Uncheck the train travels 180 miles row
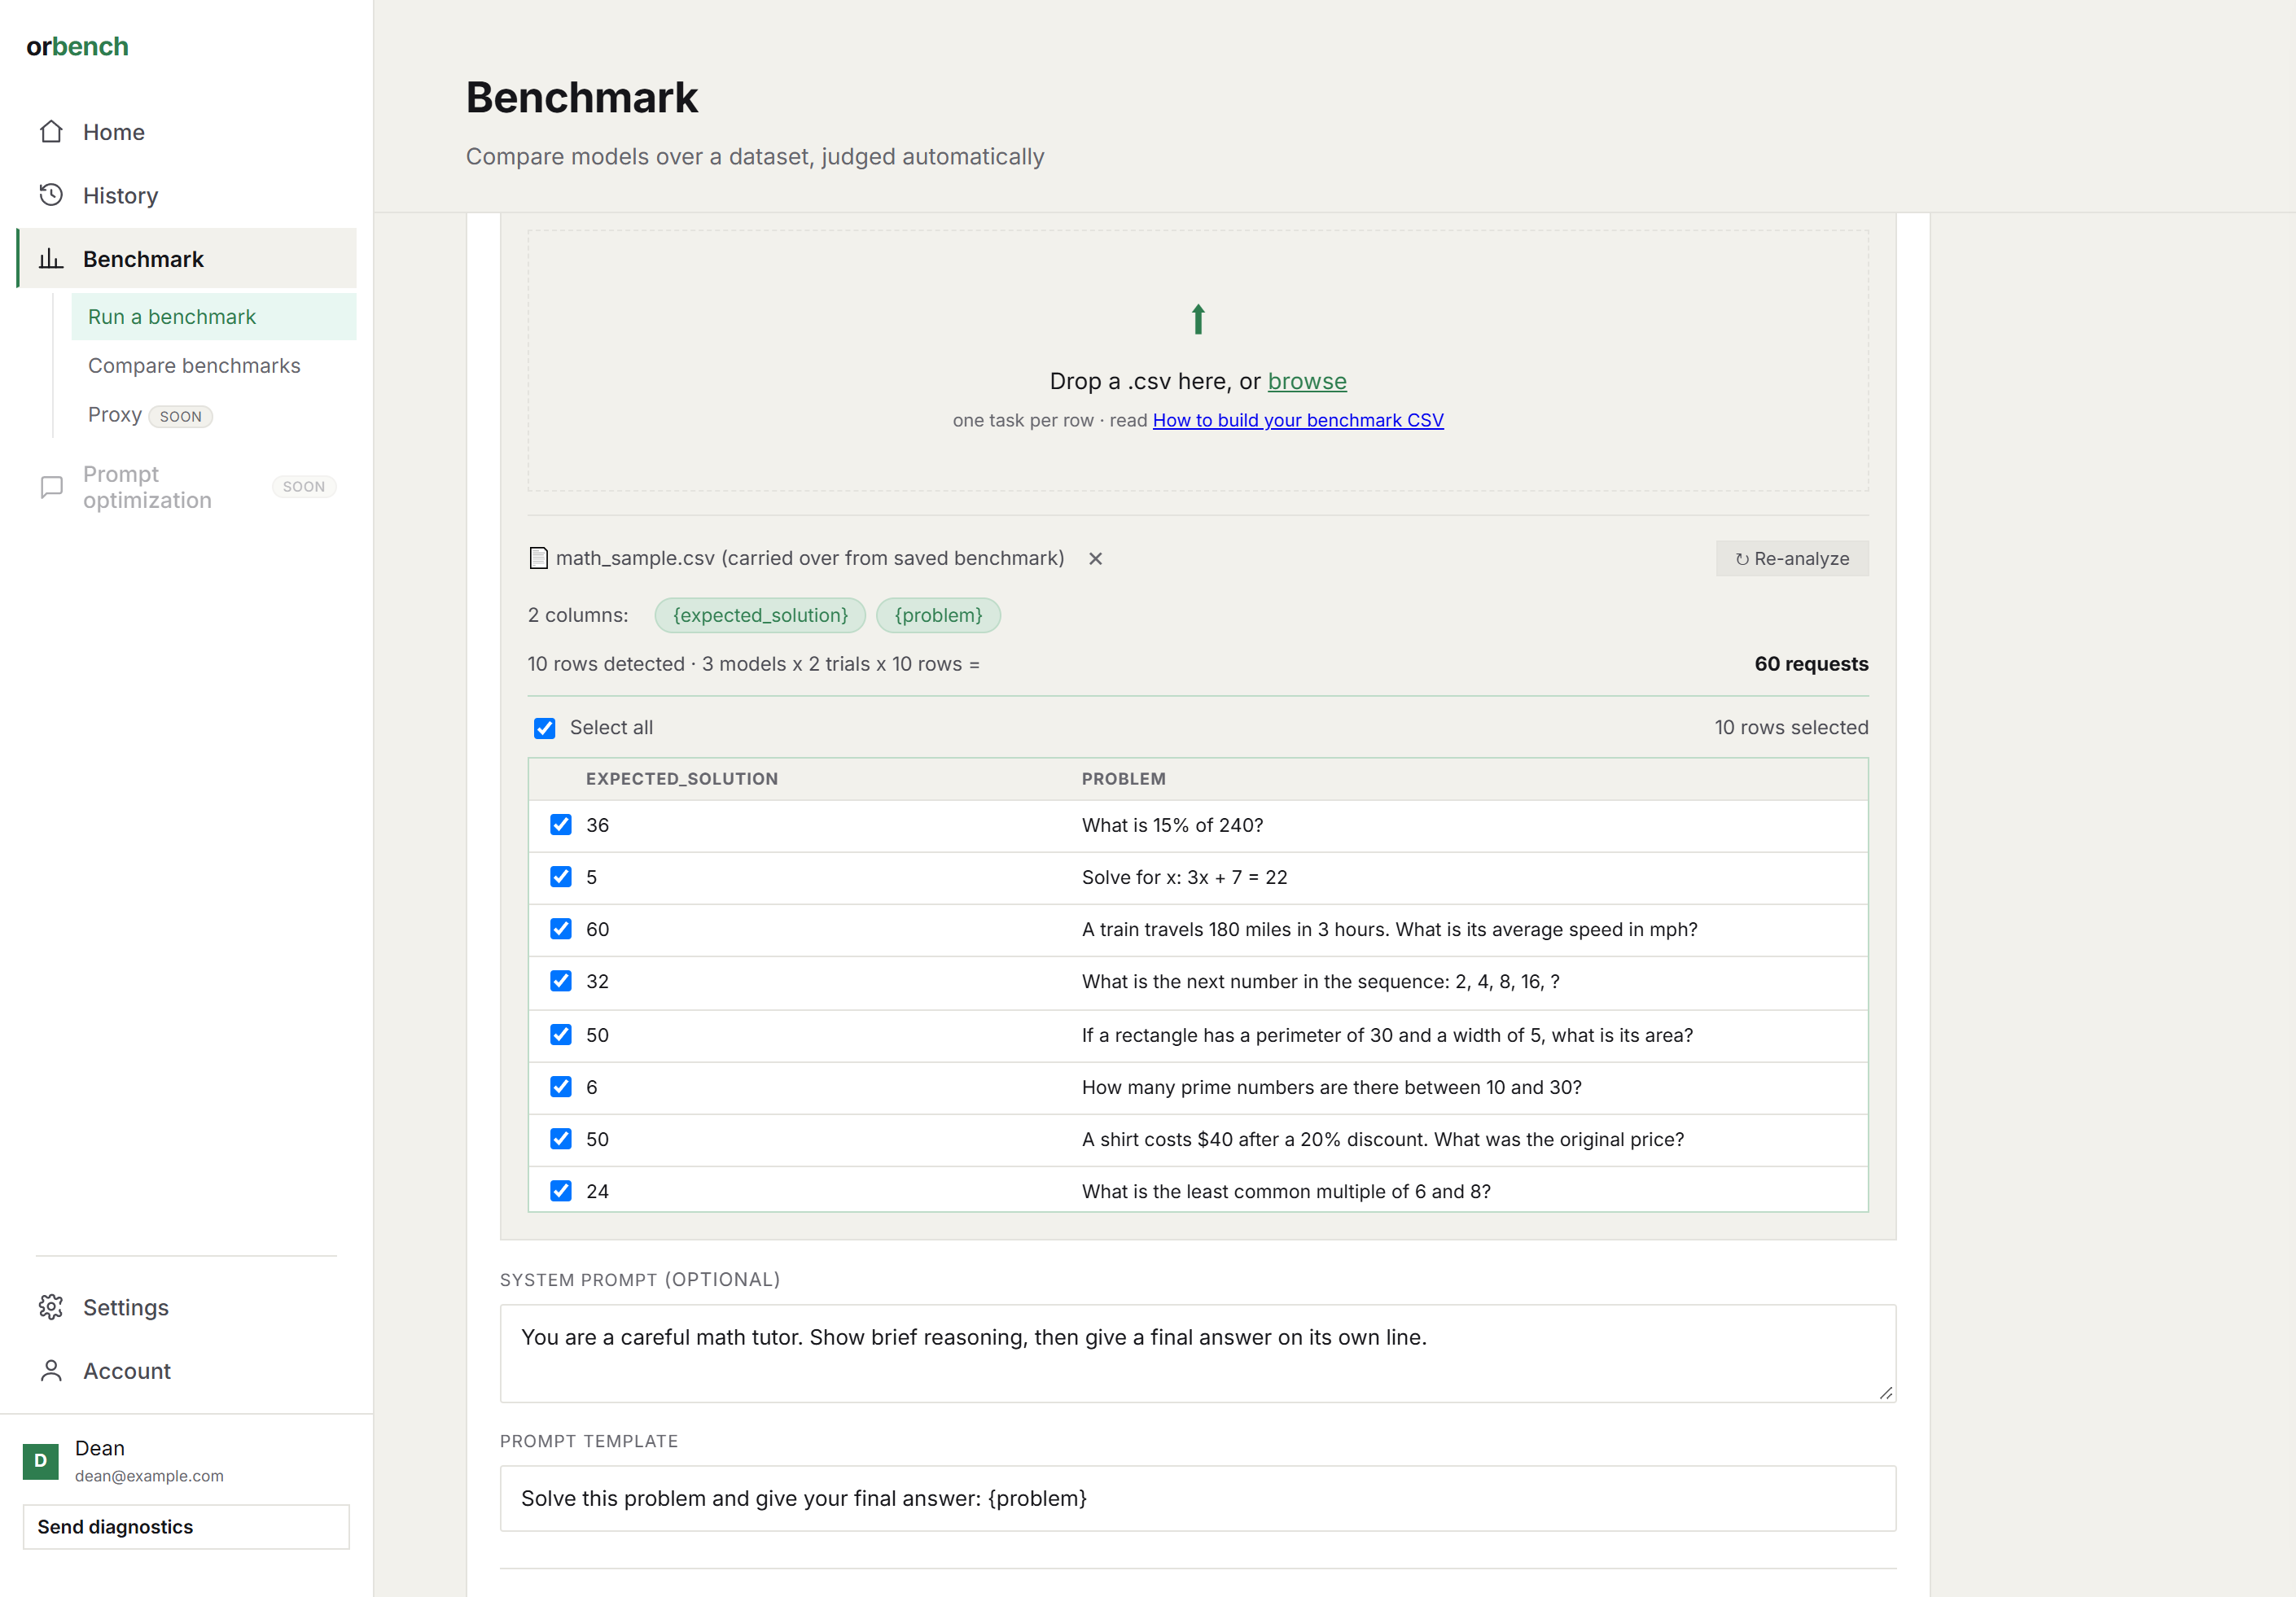 (x=561, y=929)
